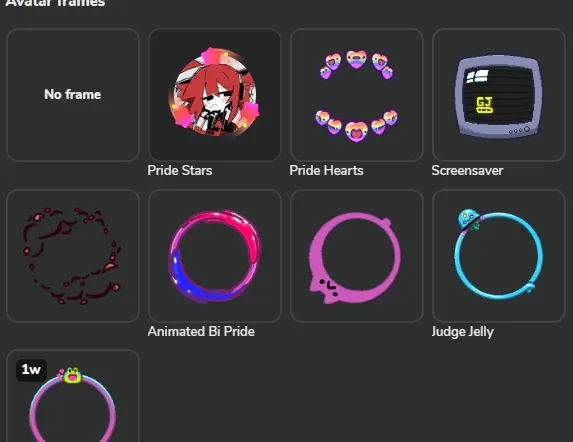Click the Animated Bi Pride label
Image resolution: width=573 pixels, height=442 pixels.
(x=201, y=332)
